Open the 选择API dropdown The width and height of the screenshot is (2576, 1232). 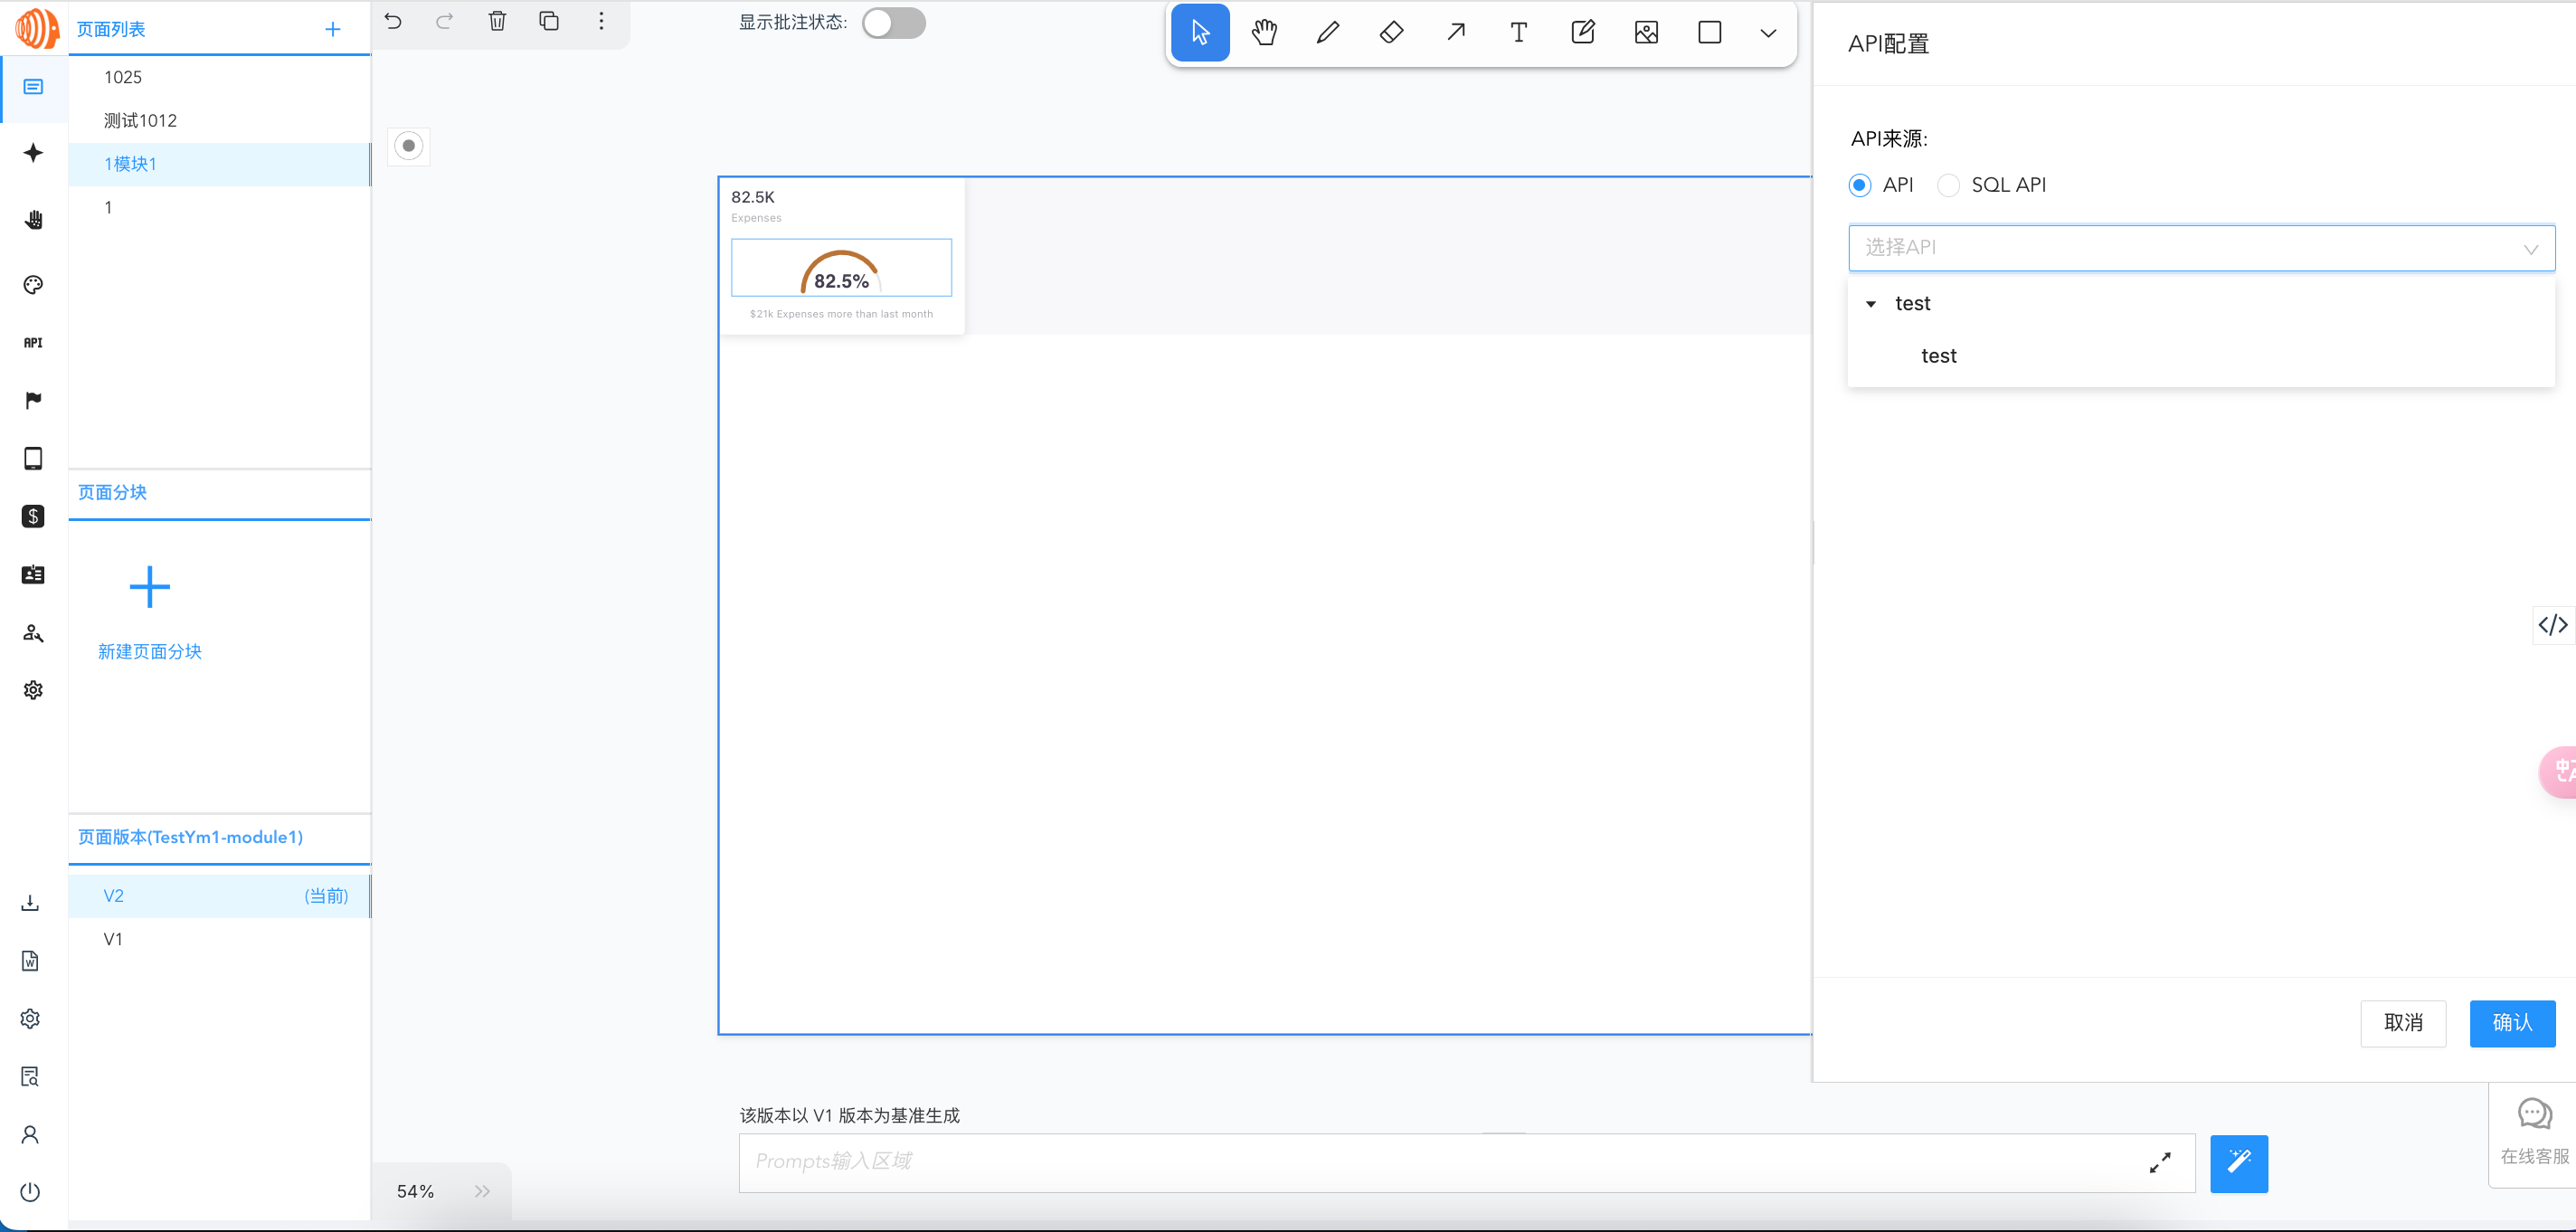coord(2200,248)
